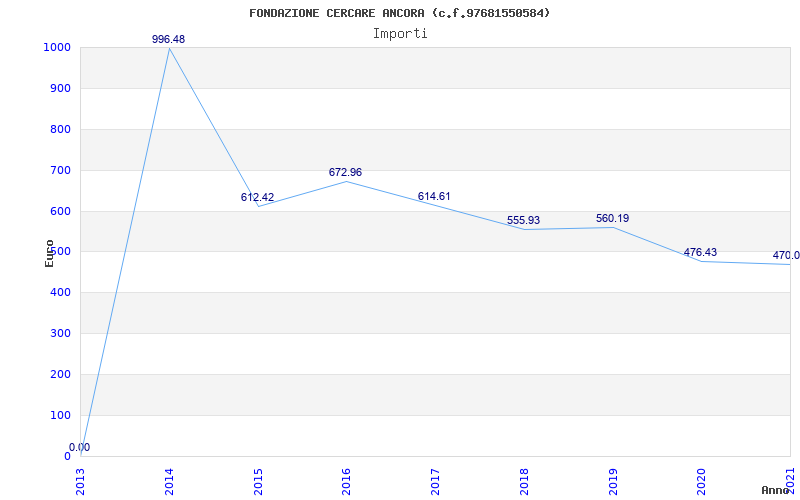Screen dimensions: 800x500
Task: Click the y-axis value 600
Action: tap(60, 211)
